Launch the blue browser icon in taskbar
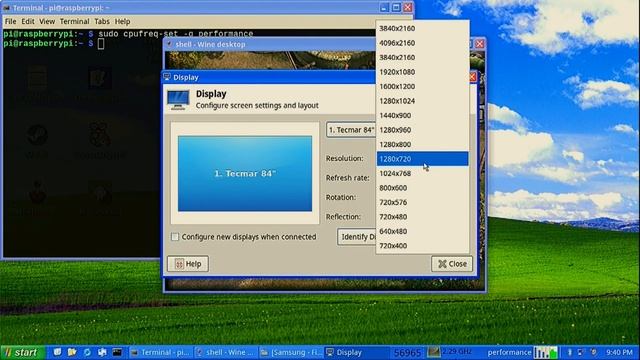 (x=87, y=352)
